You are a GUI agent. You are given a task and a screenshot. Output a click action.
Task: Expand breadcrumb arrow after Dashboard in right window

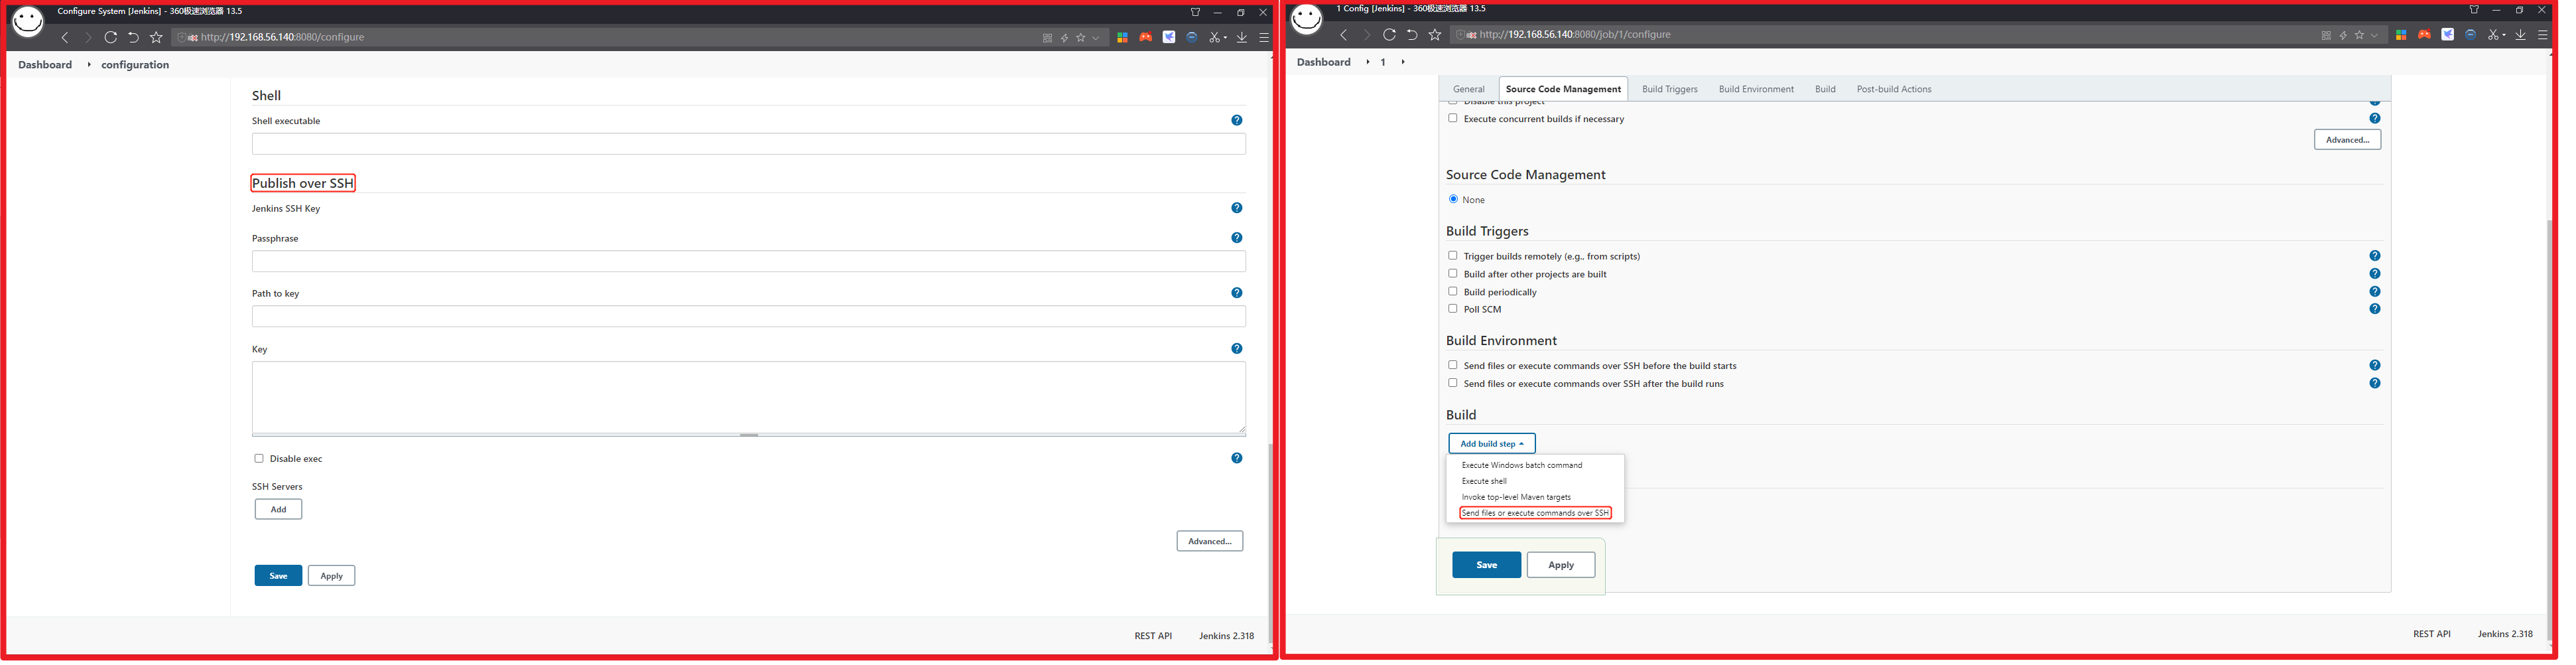[x=1368, y=62]
